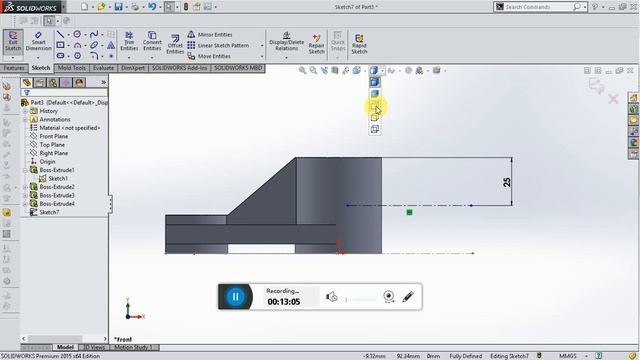The width and height of the screenshot is (640, 360).
Task: Click Mirror Entities
Action: tap(210, 35)
